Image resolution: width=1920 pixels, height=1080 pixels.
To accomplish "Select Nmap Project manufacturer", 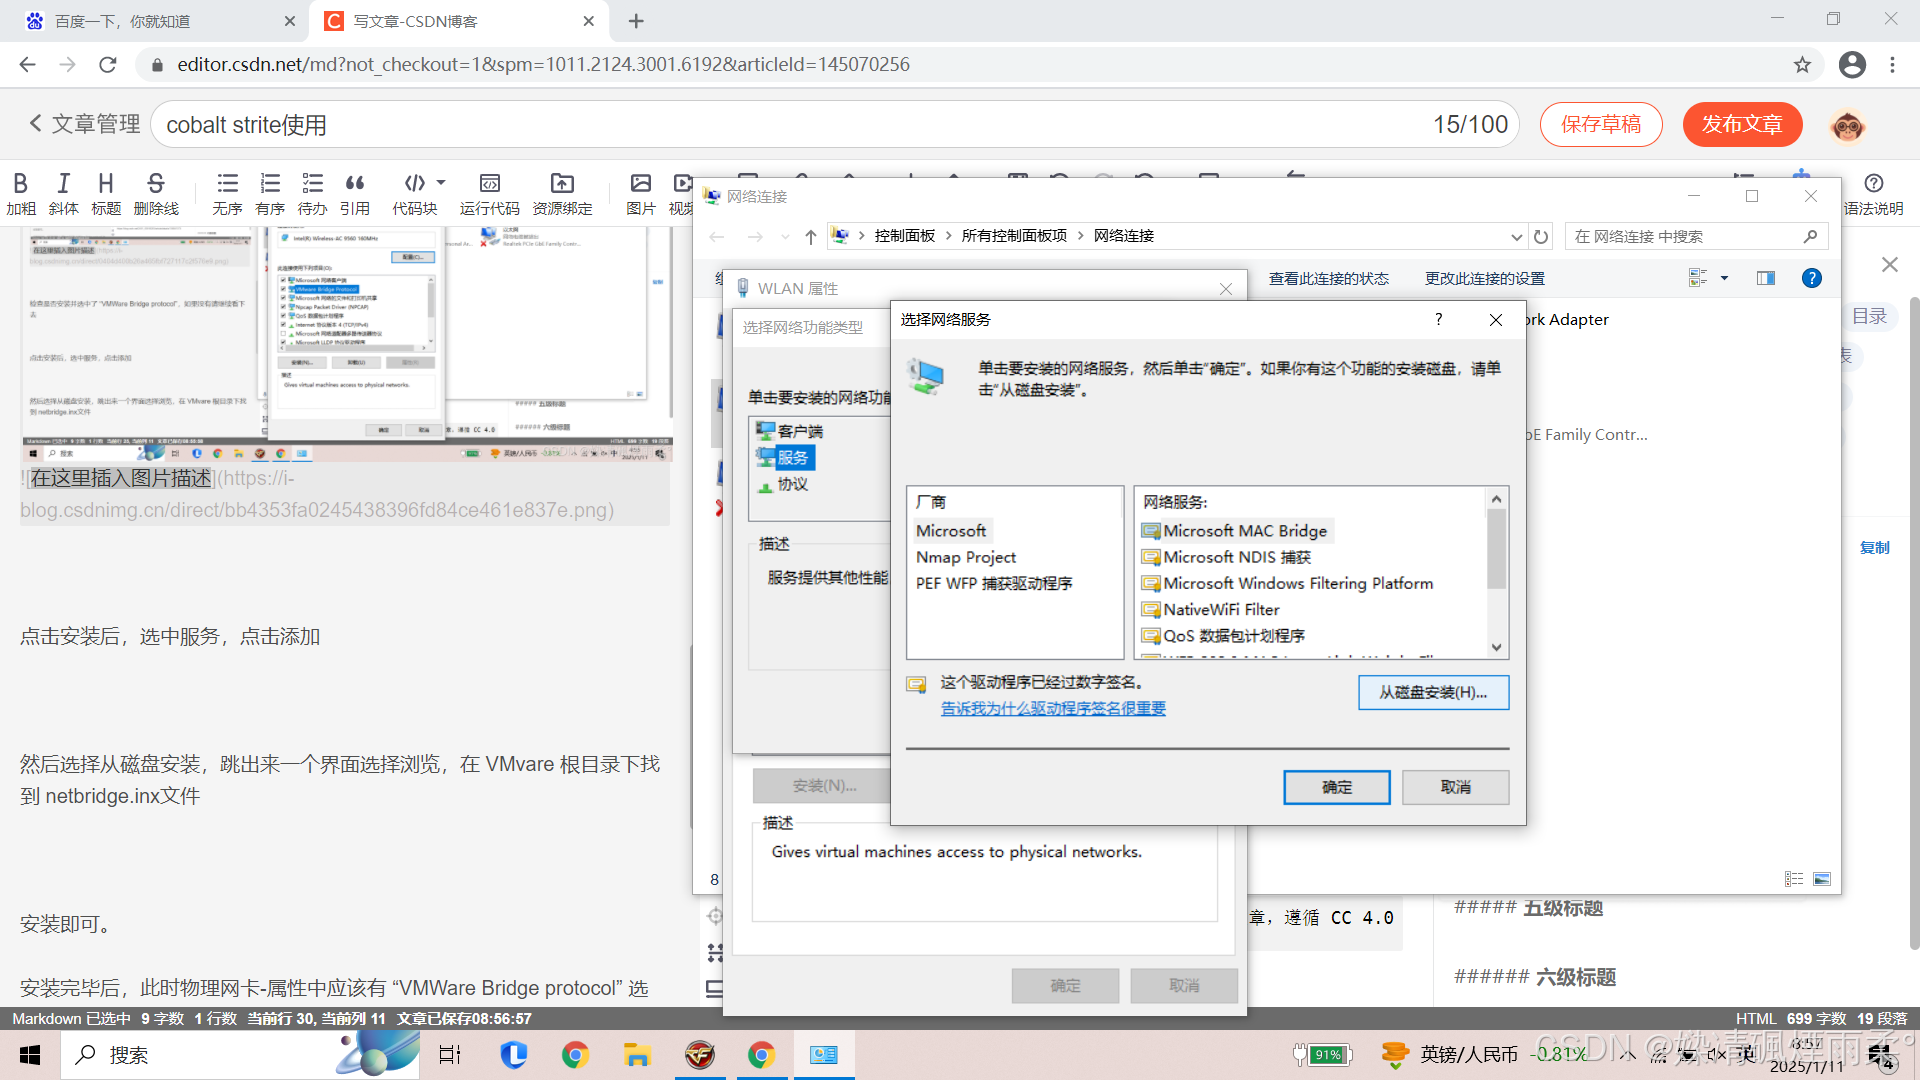I will click(x=965, y=557).
